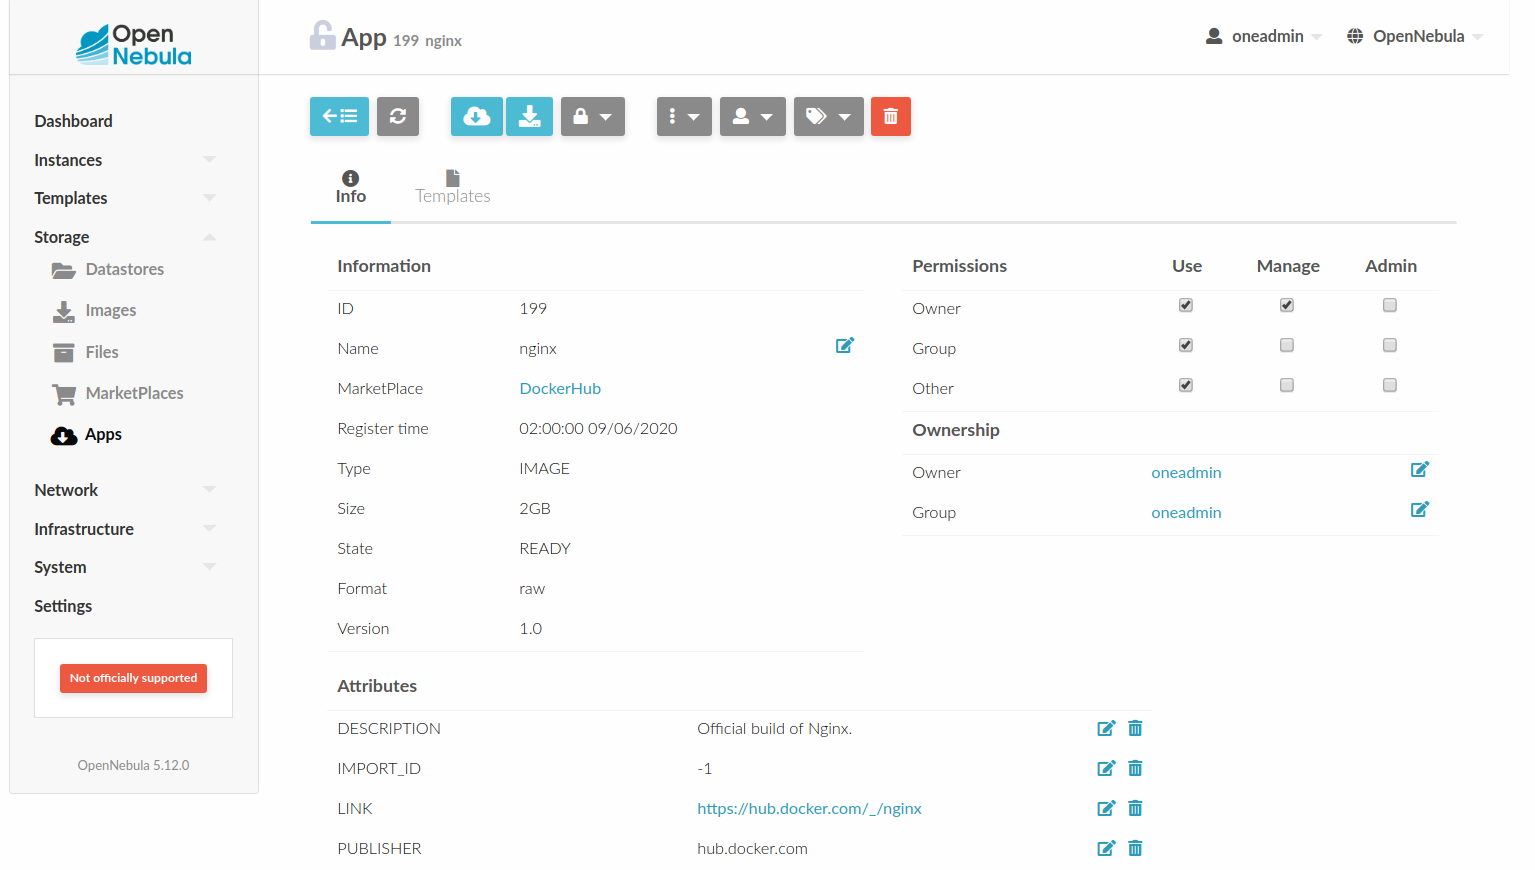1535x870 pixels.
Task: Edit the PUBLISHER attribute
Action: (x=1106, y=848)
